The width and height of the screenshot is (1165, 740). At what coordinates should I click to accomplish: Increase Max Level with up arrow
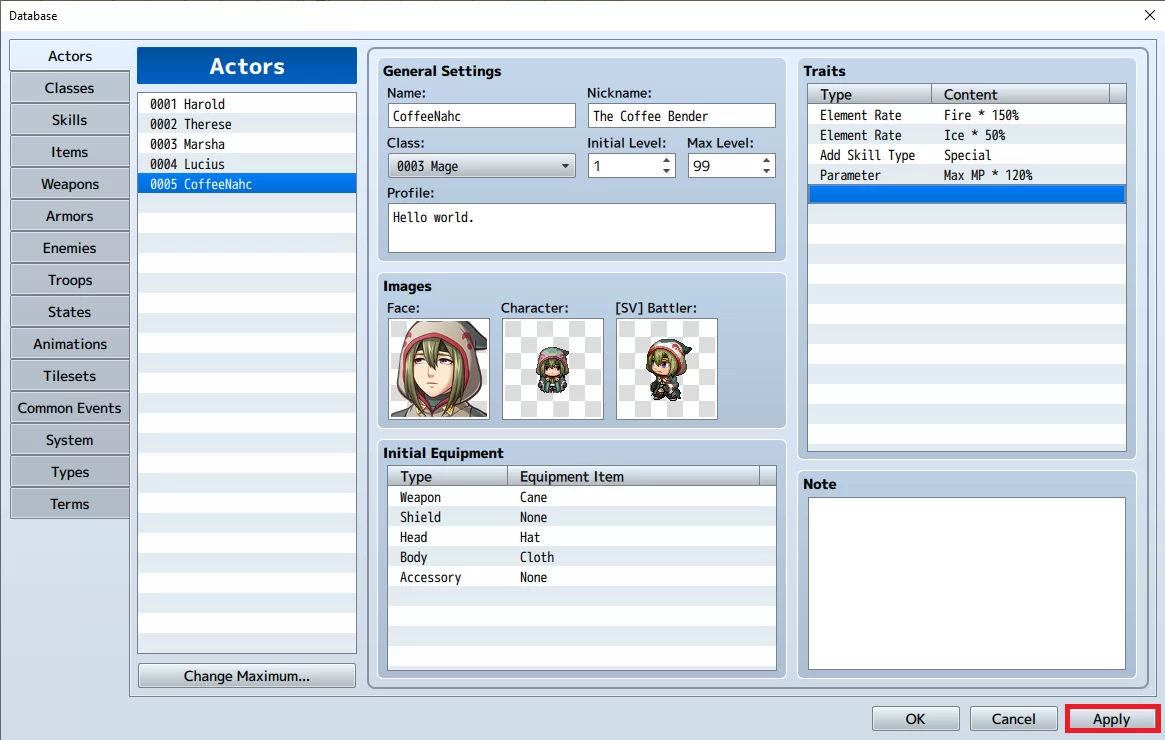coord(766,160)
